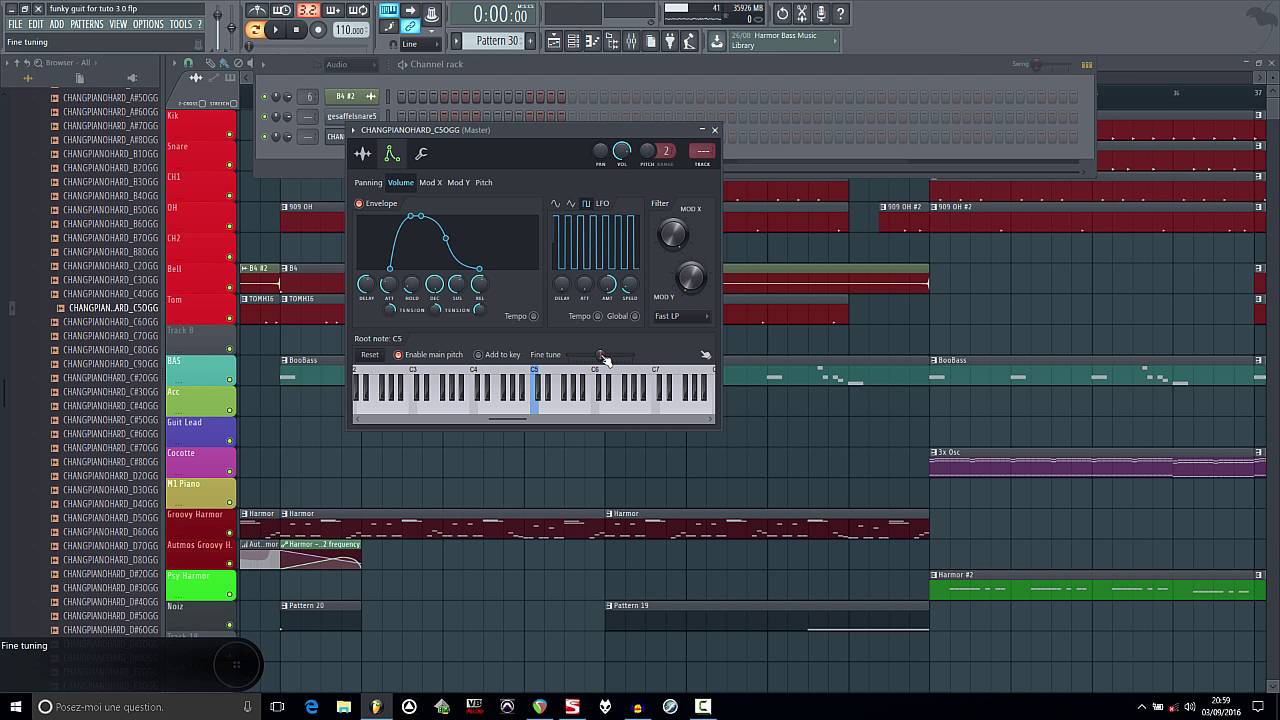Image resolution: width=1280 pixels, height=720 pixels.
Task: Toggle the link/multilink controllers icon
Action: (x=410, y=27)
